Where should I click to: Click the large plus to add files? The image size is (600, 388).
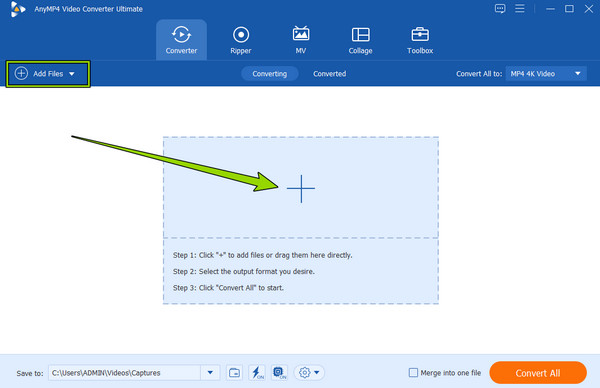(301, 188)
